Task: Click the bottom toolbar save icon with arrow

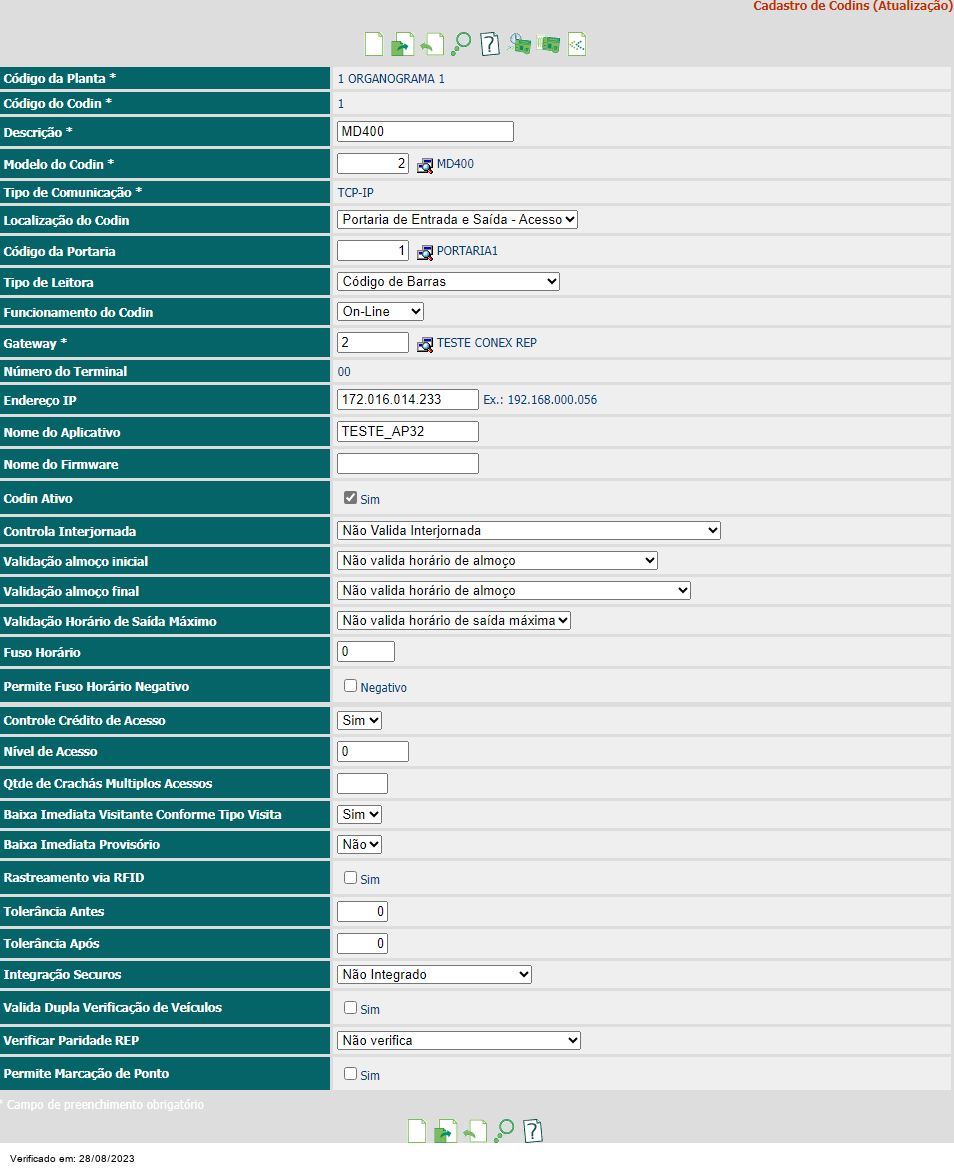Action: pyautogui.click(x=446, y=1131)
